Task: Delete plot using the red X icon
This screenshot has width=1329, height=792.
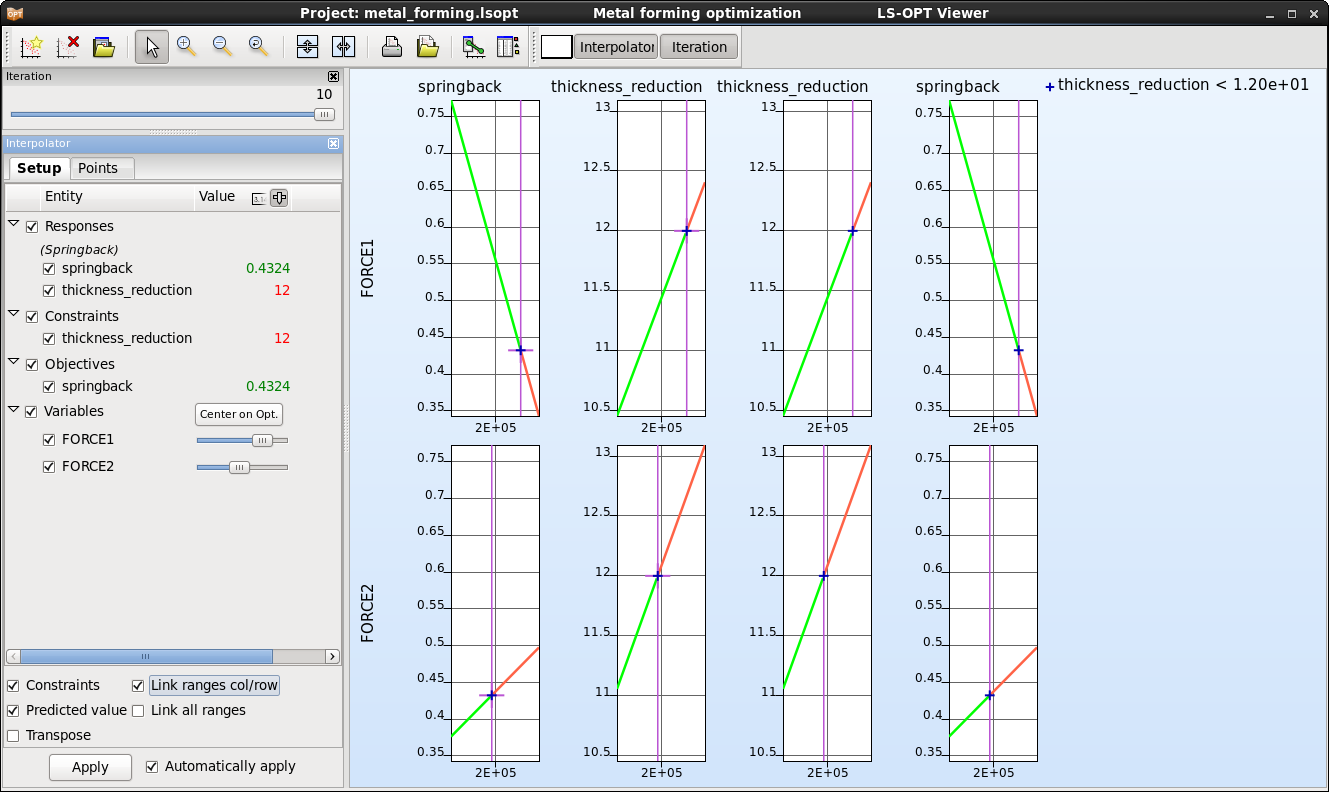Action: click(x=68, y=46)
